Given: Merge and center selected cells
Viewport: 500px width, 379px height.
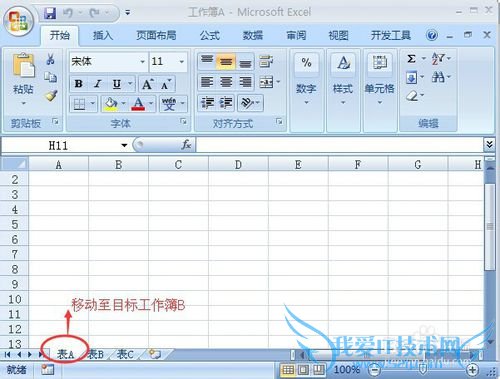Looking at the screenshot, I should click(266, 82).
